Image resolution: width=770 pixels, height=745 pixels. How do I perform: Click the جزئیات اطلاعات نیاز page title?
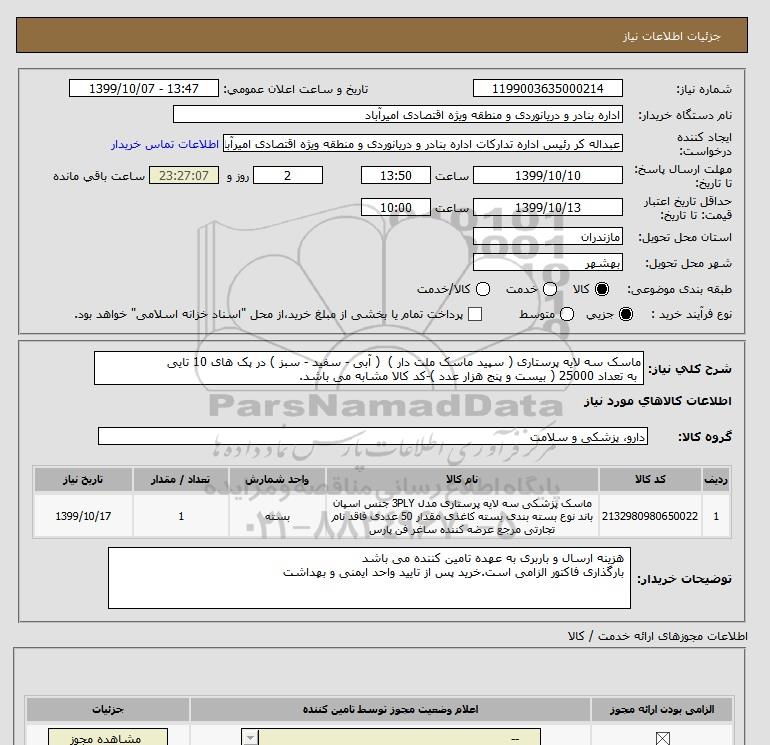tap(672, 36)
